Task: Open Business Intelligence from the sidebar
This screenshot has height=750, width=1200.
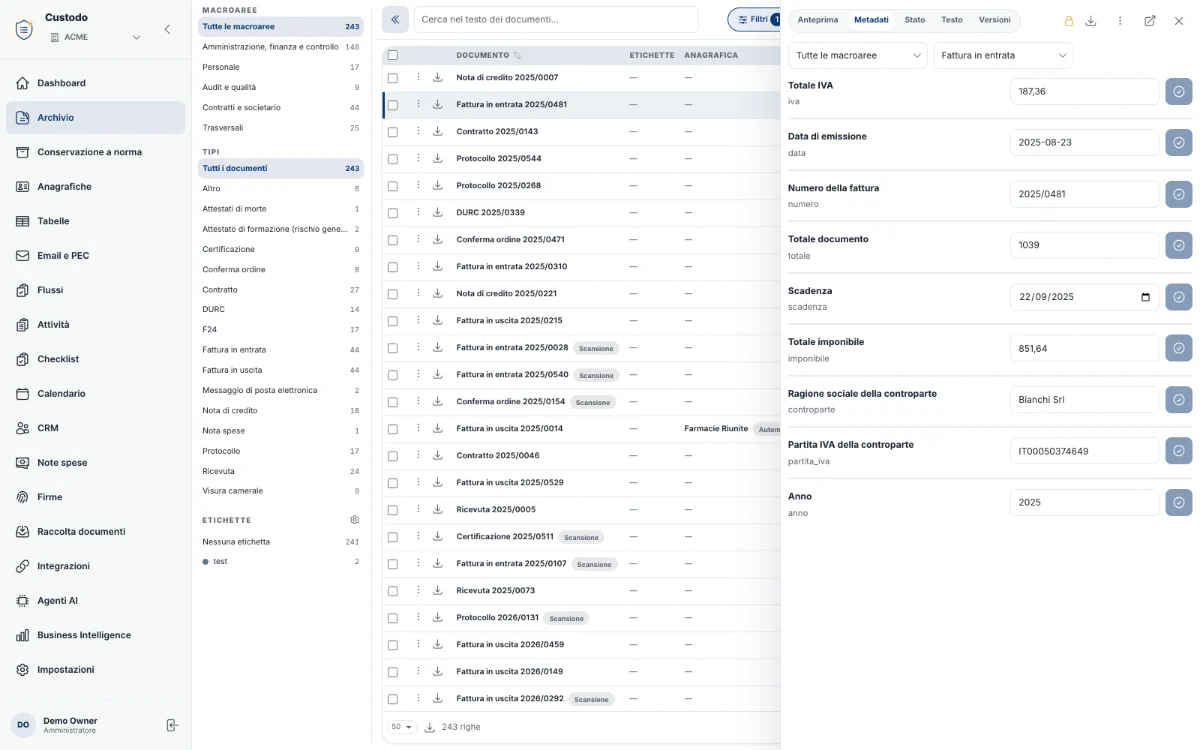Action: click(x=96, y=635)
